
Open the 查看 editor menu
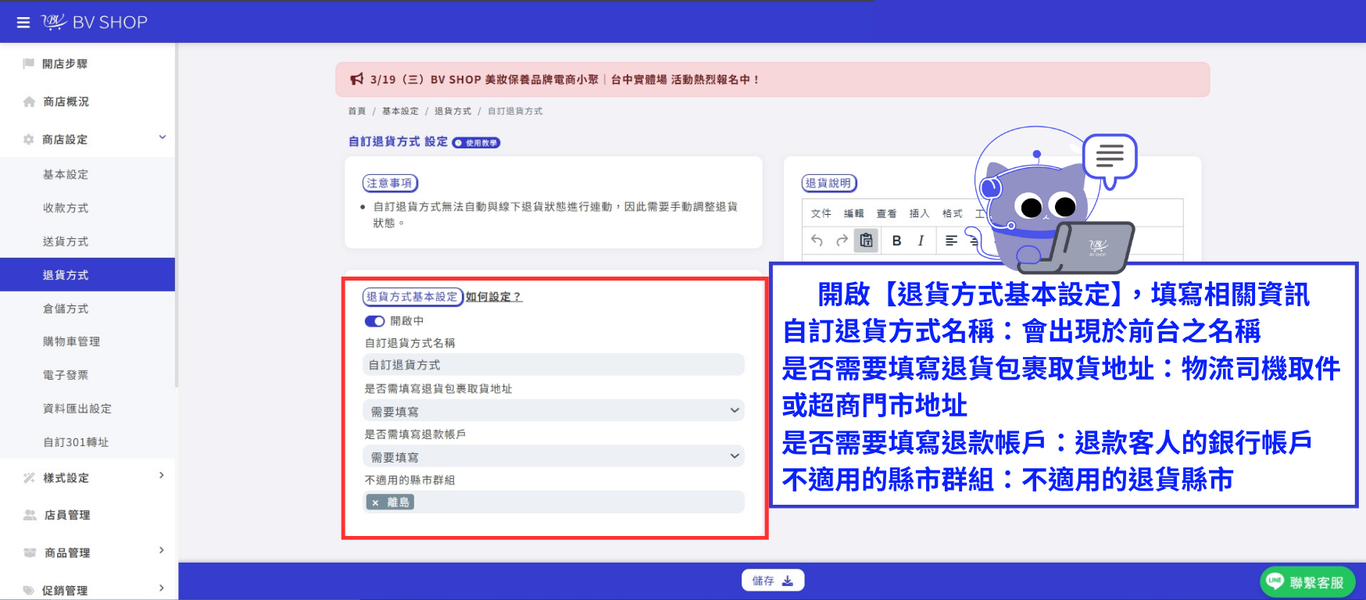click(886, 213)
